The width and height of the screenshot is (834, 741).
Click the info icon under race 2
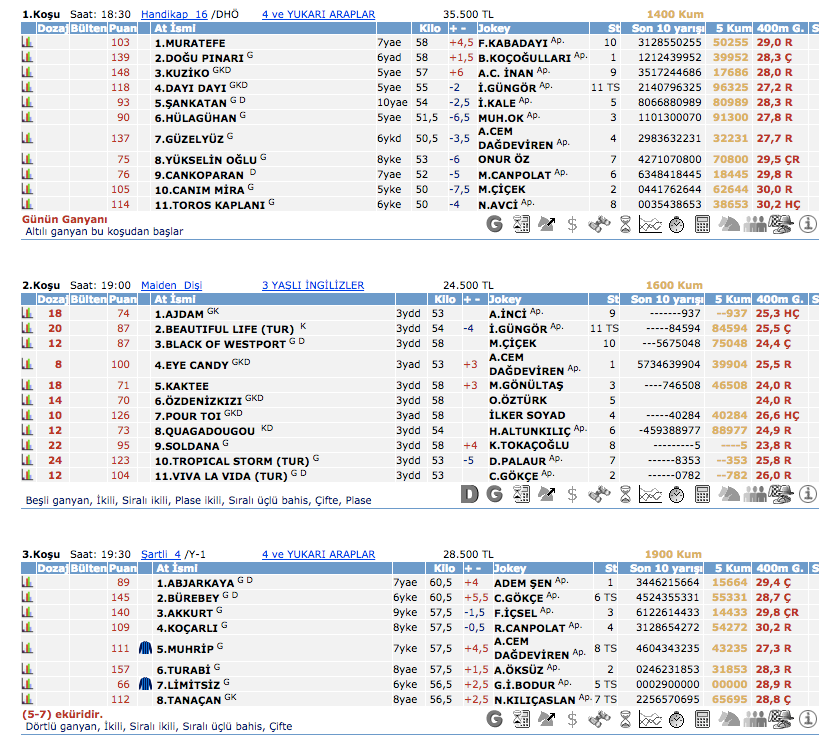809,494
